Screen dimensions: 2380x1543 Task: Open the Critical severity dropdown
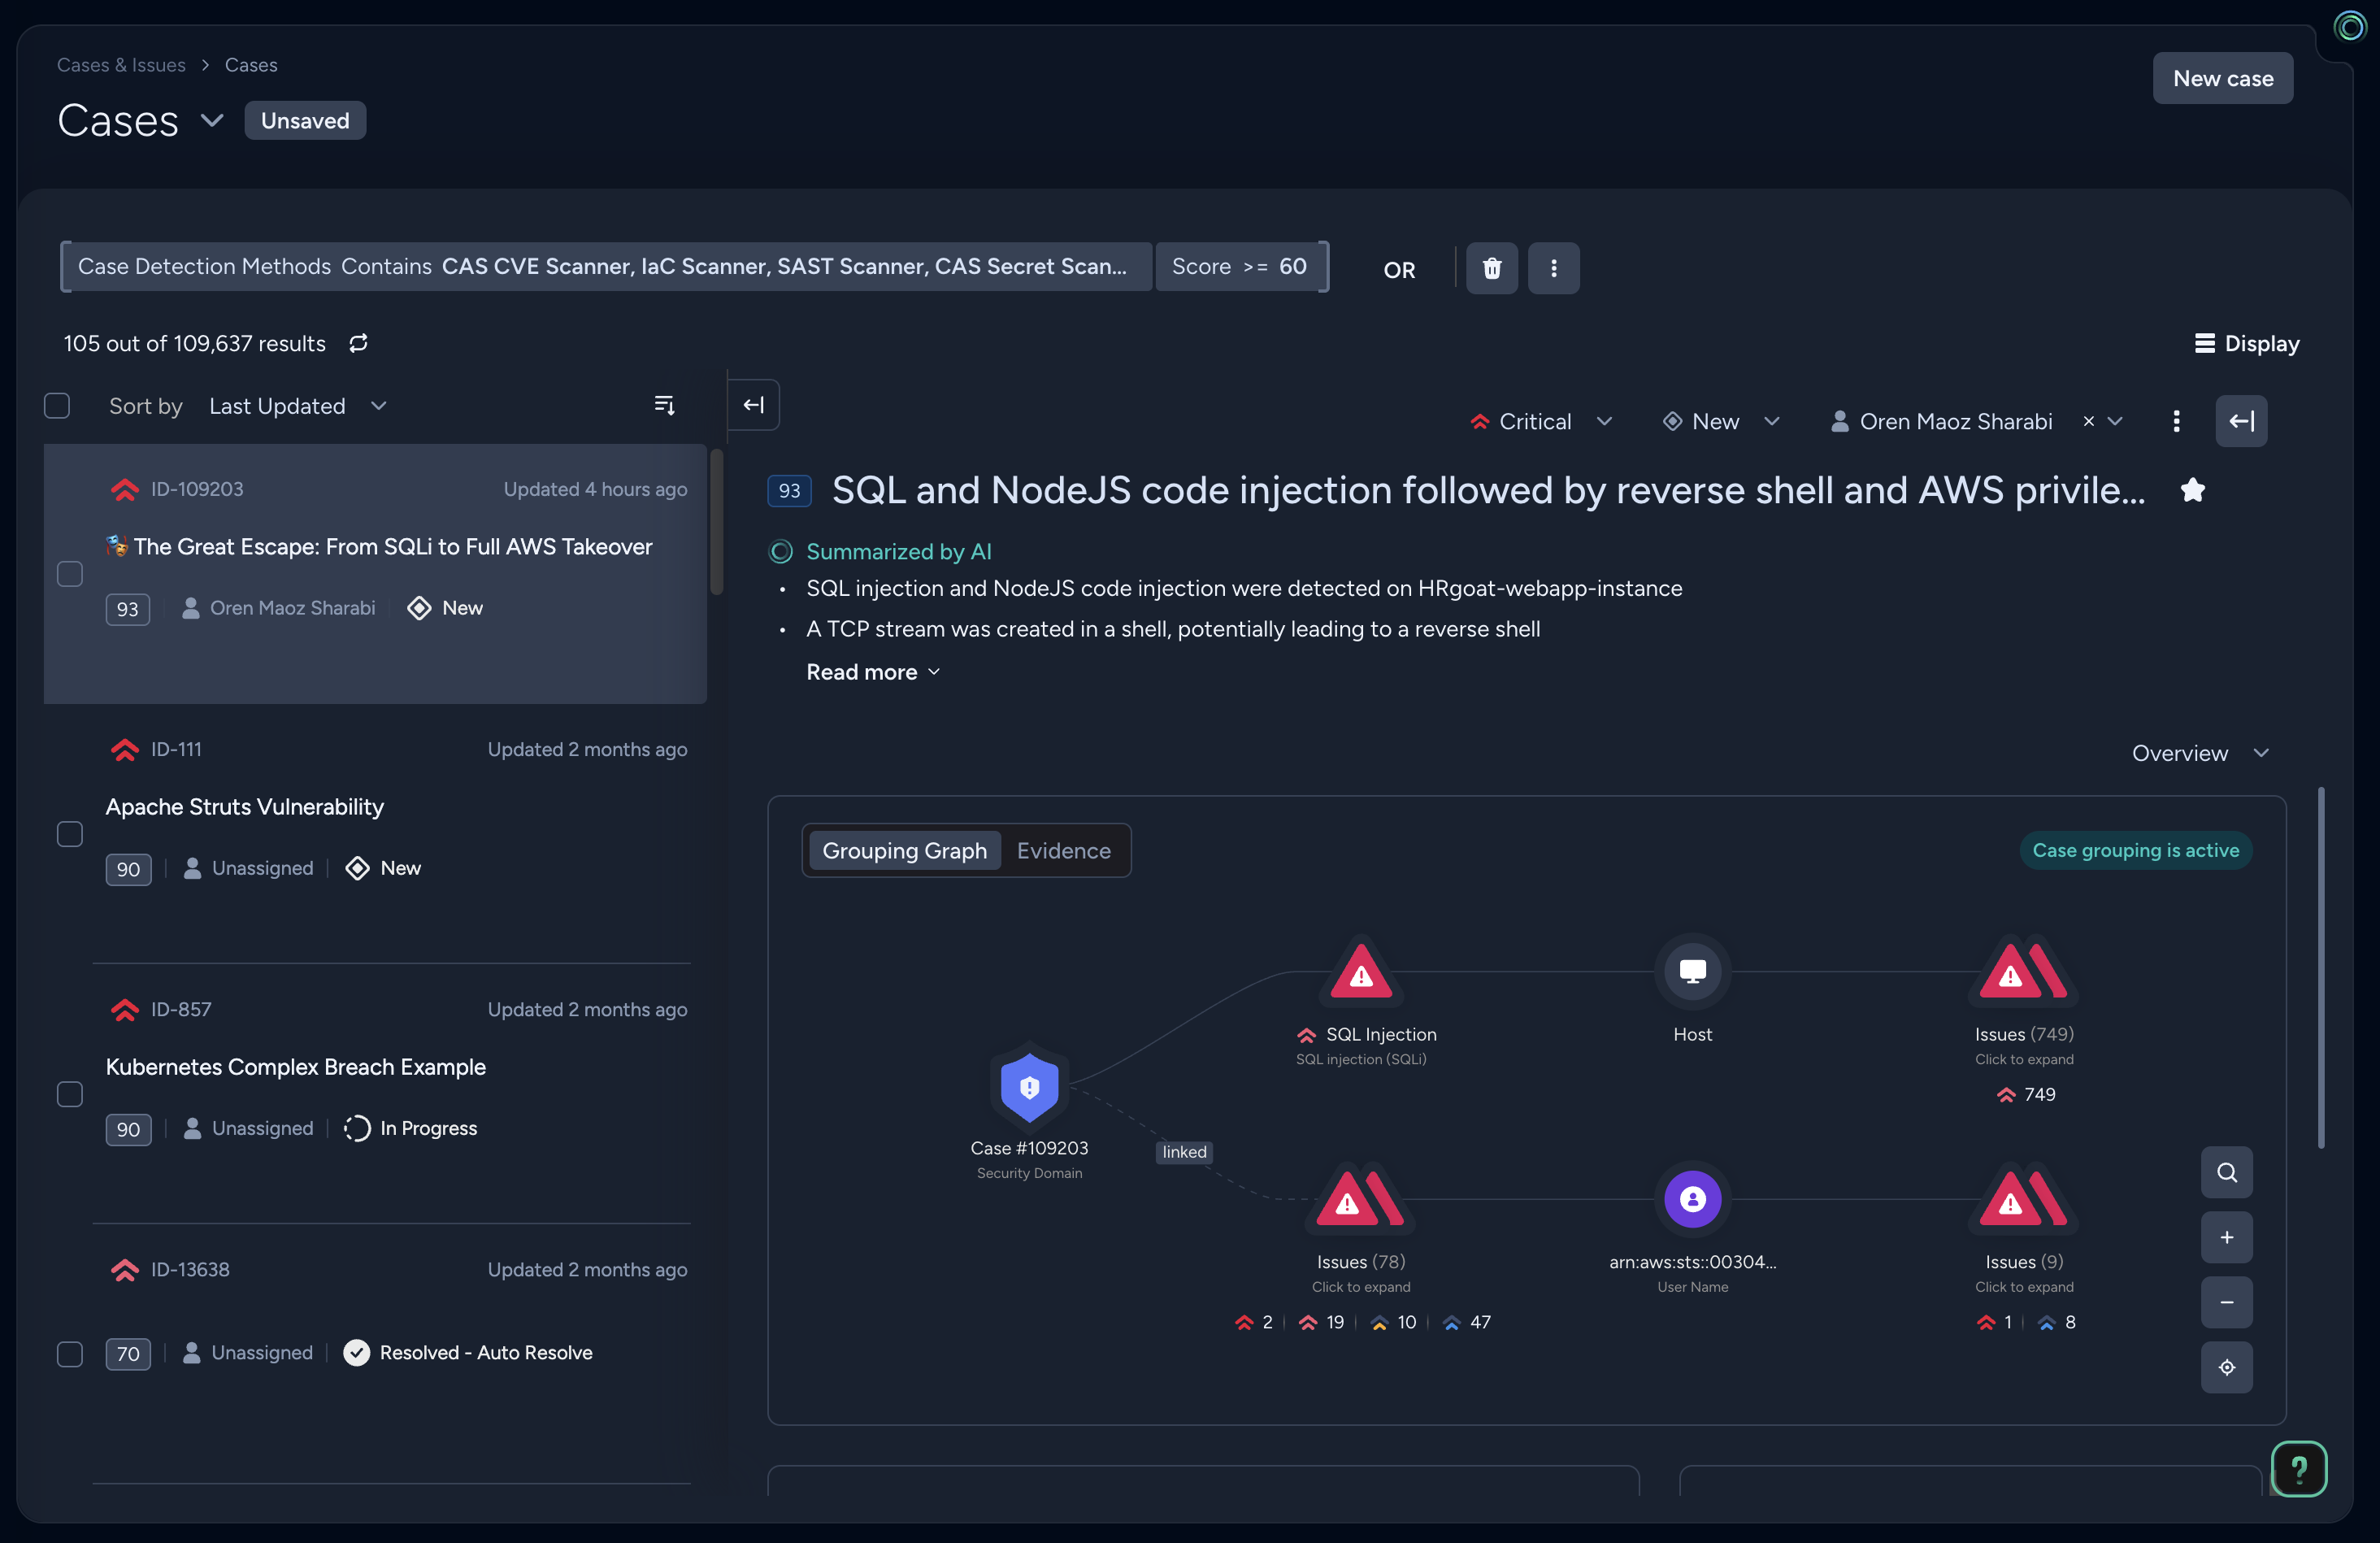coord(1541,421)
